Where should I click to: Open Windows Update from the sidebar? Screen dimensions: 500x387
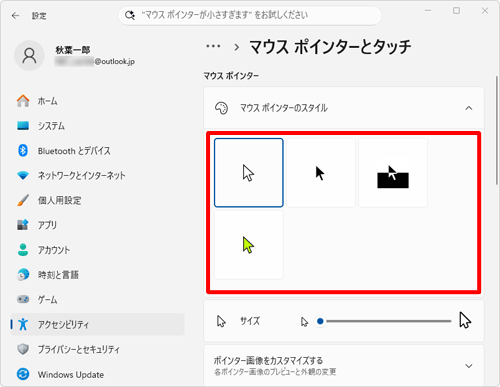pos(97,374)
